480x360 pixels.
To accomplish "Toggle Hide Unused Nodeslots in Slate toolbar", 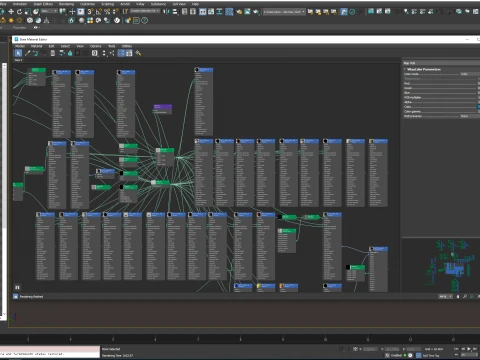I will click(x=70, y=53).
